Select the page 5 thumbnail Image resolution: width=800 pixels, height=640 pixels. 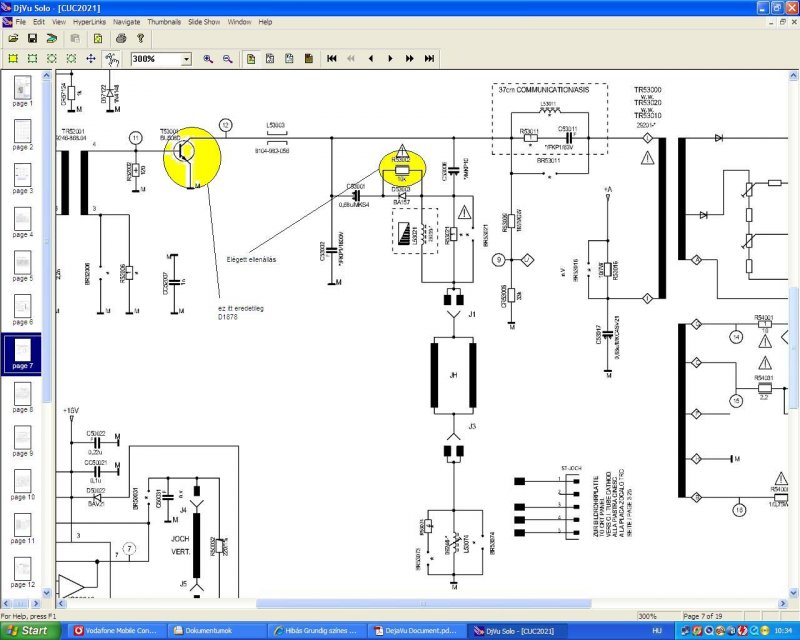click(22, 266)
